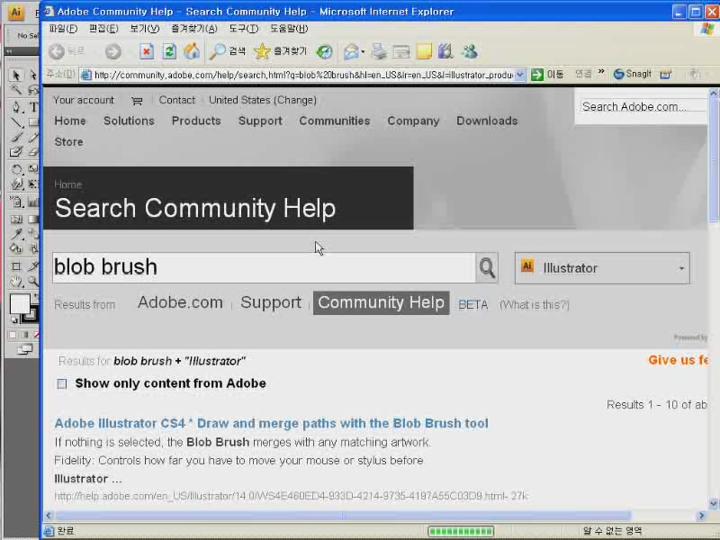Select the Line Segment tool in Illustrator
The width and height of the screenshot is (720, 540).
point(16,122)
